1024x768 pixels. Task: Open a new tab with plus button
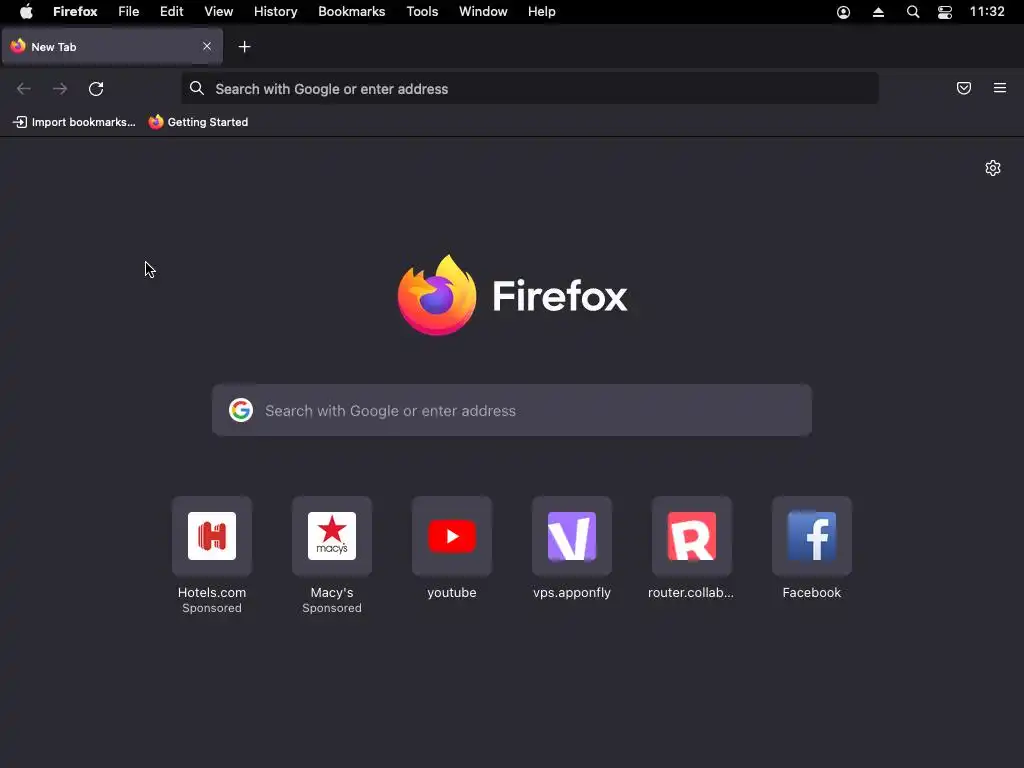pyautogui.click(x=244, y=46)
